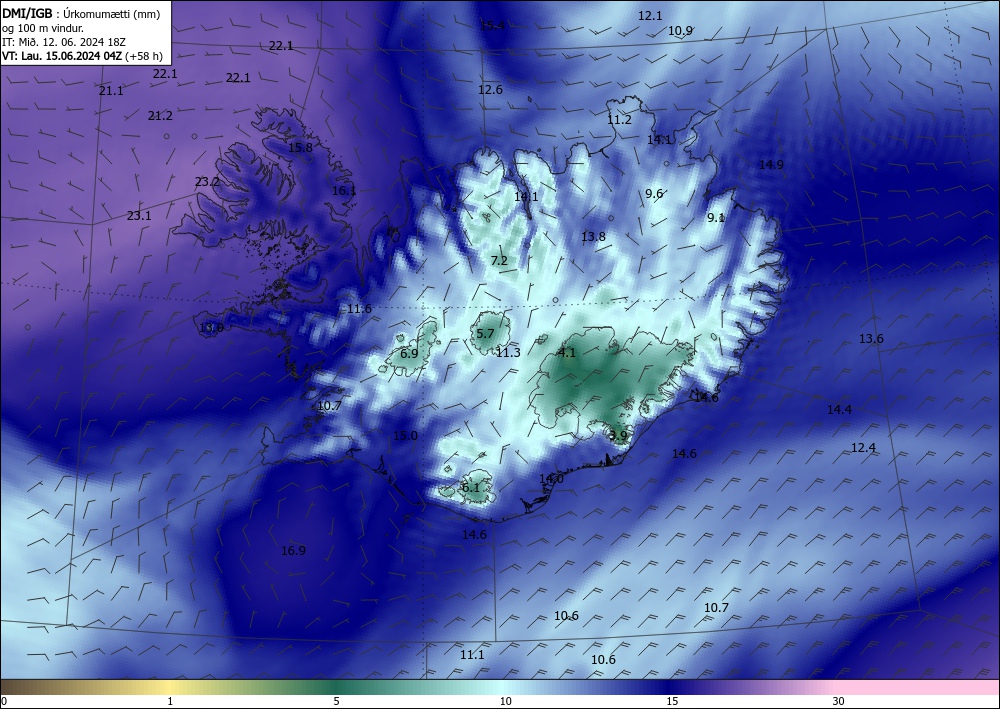
Task: Click the '13.6' value east of Iceland
Action: point(871,339)
